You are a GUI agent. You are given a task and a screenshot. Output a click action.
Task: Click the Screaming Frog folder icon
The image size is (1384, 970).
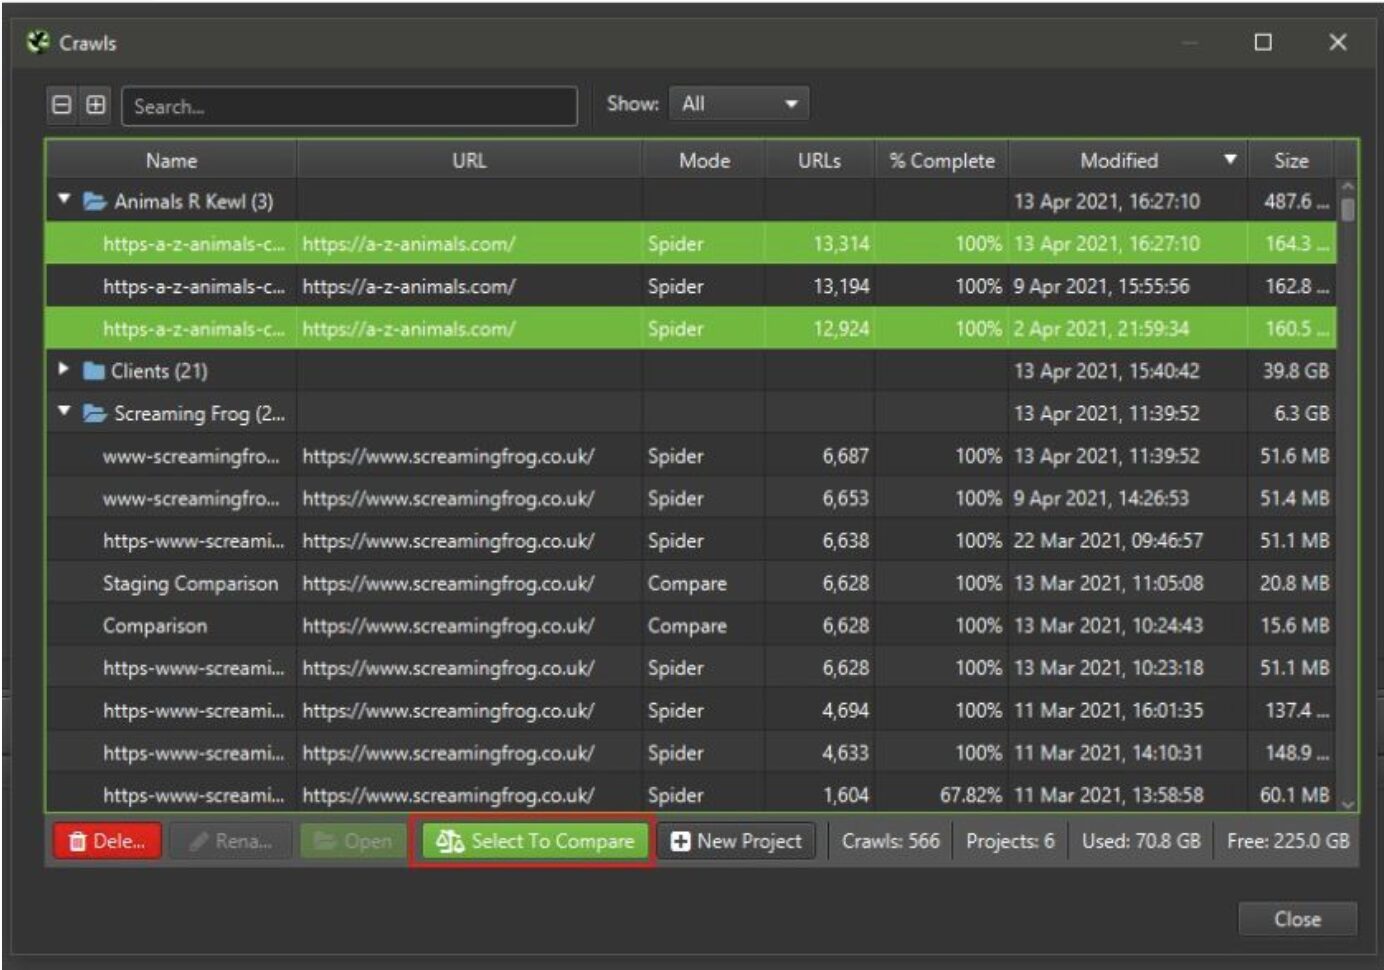coord(95,413)
